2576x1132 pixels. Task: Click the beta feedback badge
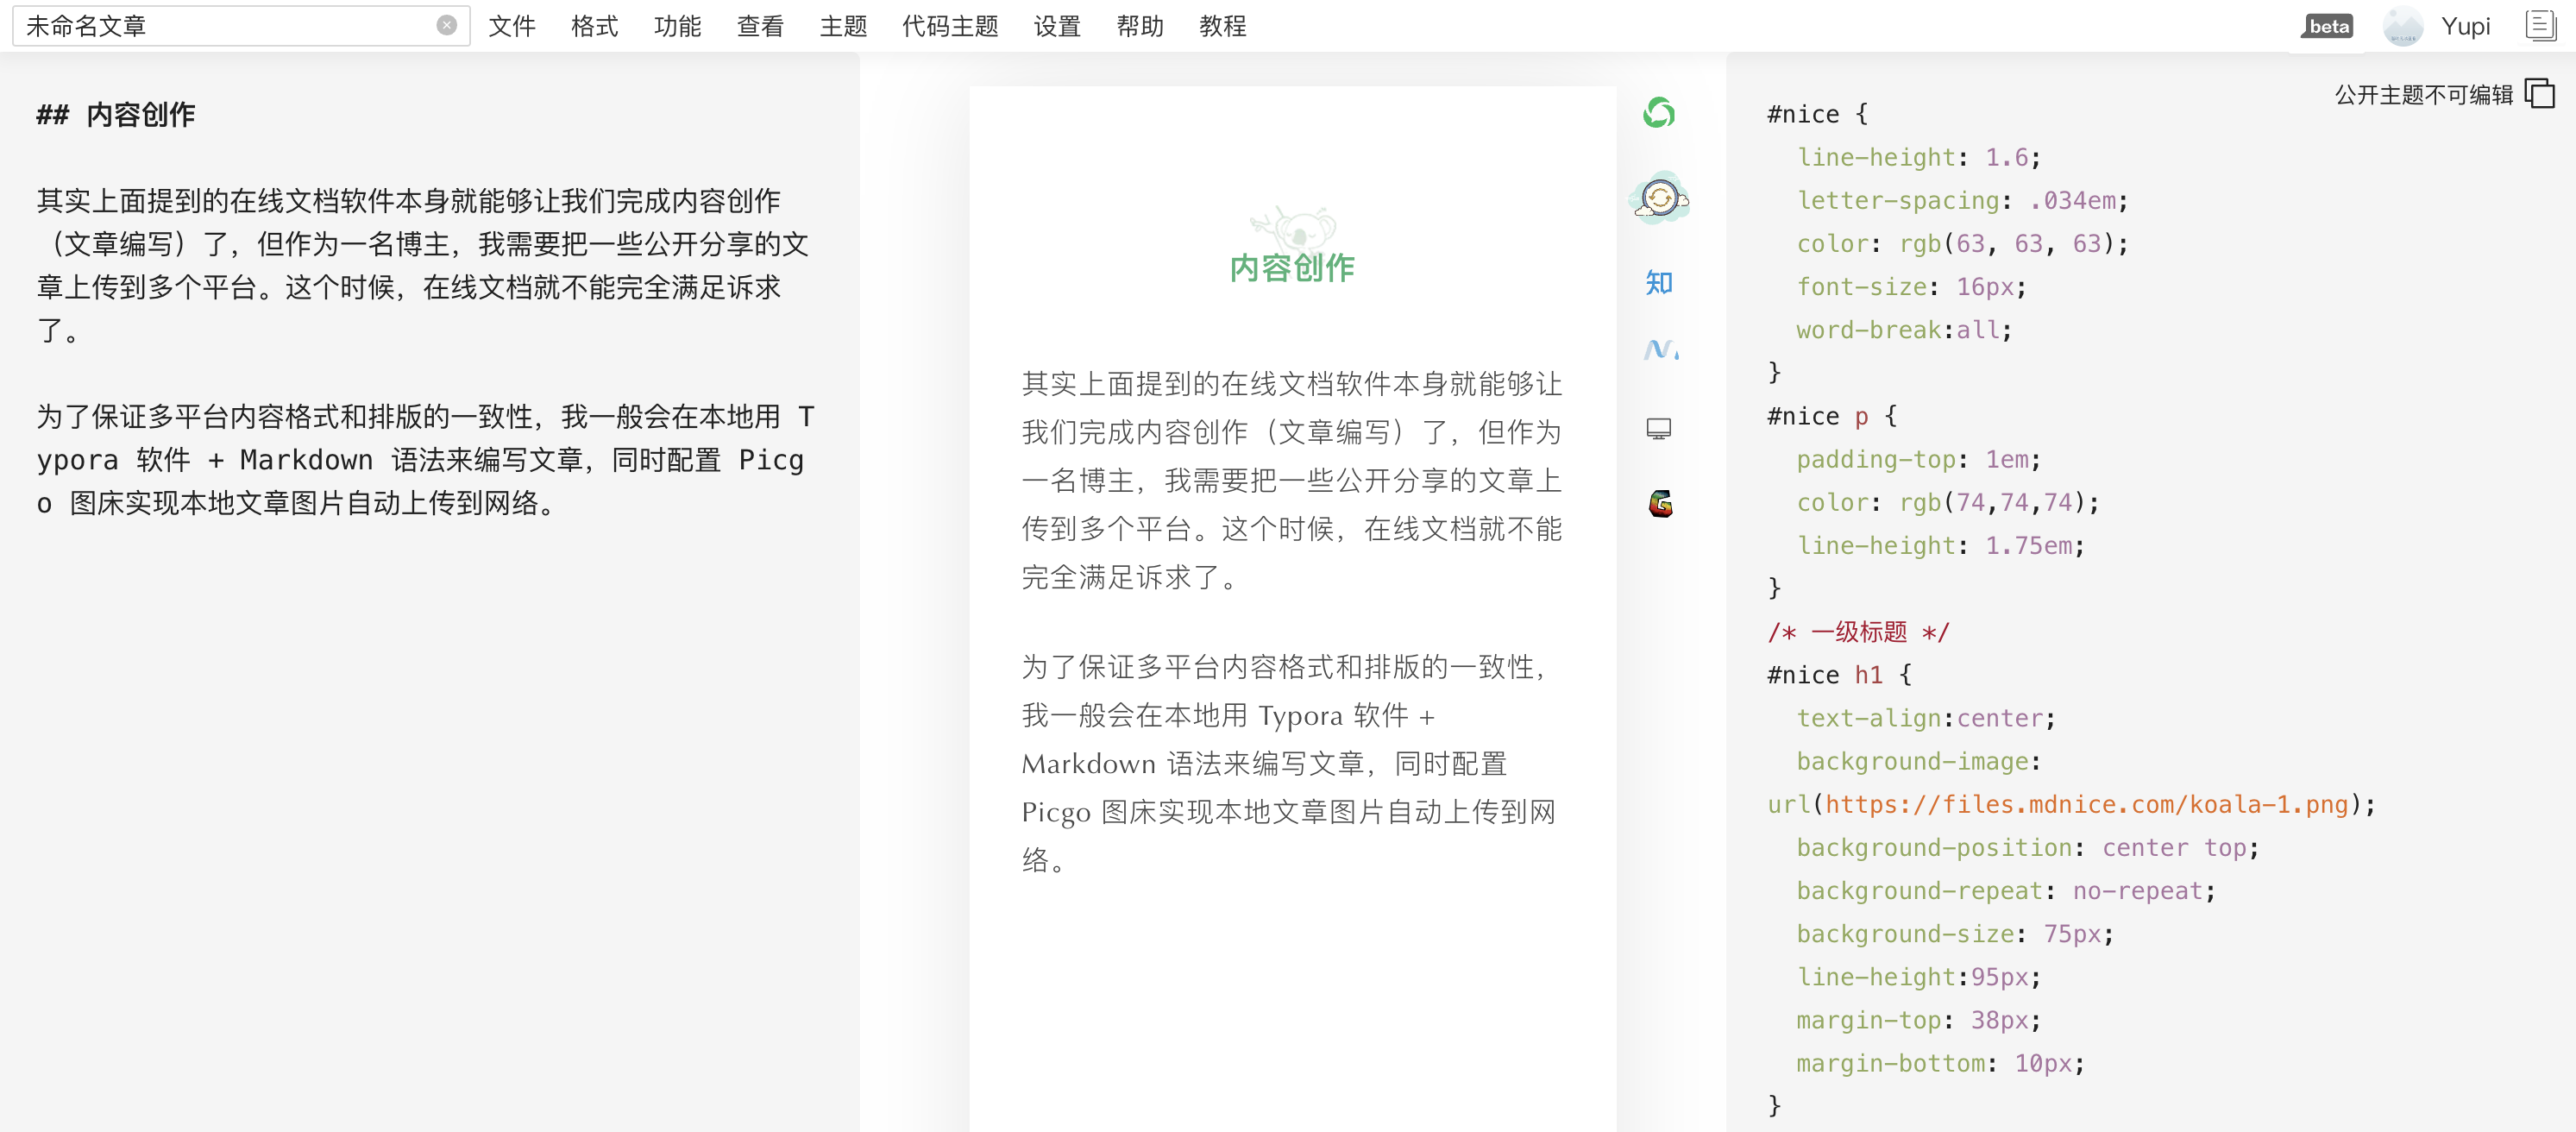[2328, 27]
